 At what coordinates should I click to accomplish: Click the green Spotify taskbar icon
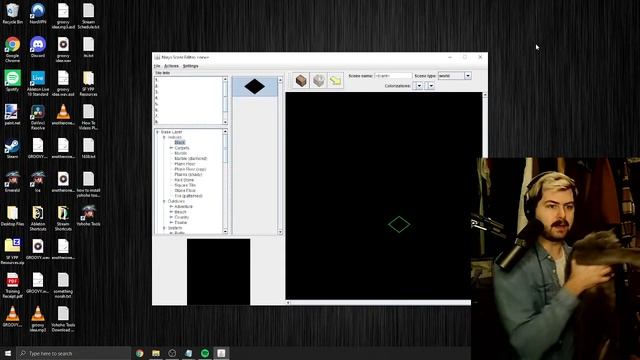205,353
